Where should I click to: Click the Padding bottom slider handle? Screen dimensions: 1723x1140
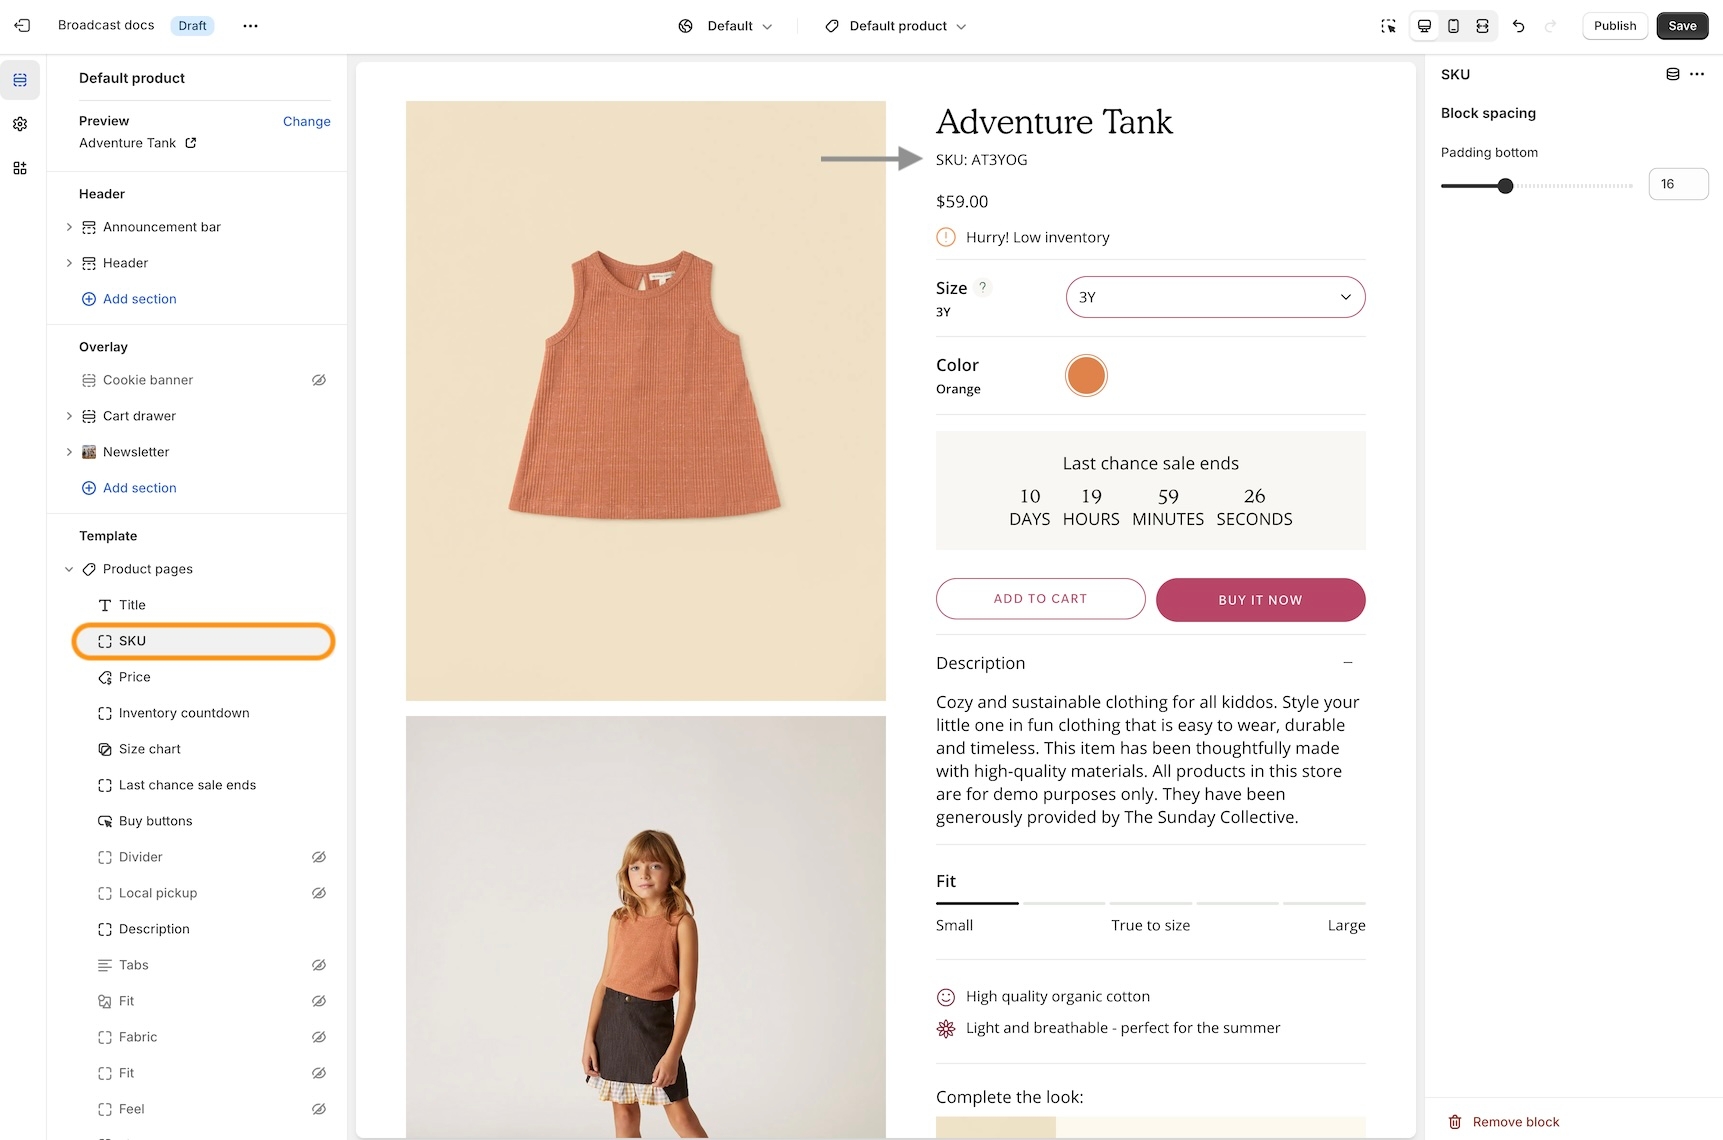coord(1505,185)
